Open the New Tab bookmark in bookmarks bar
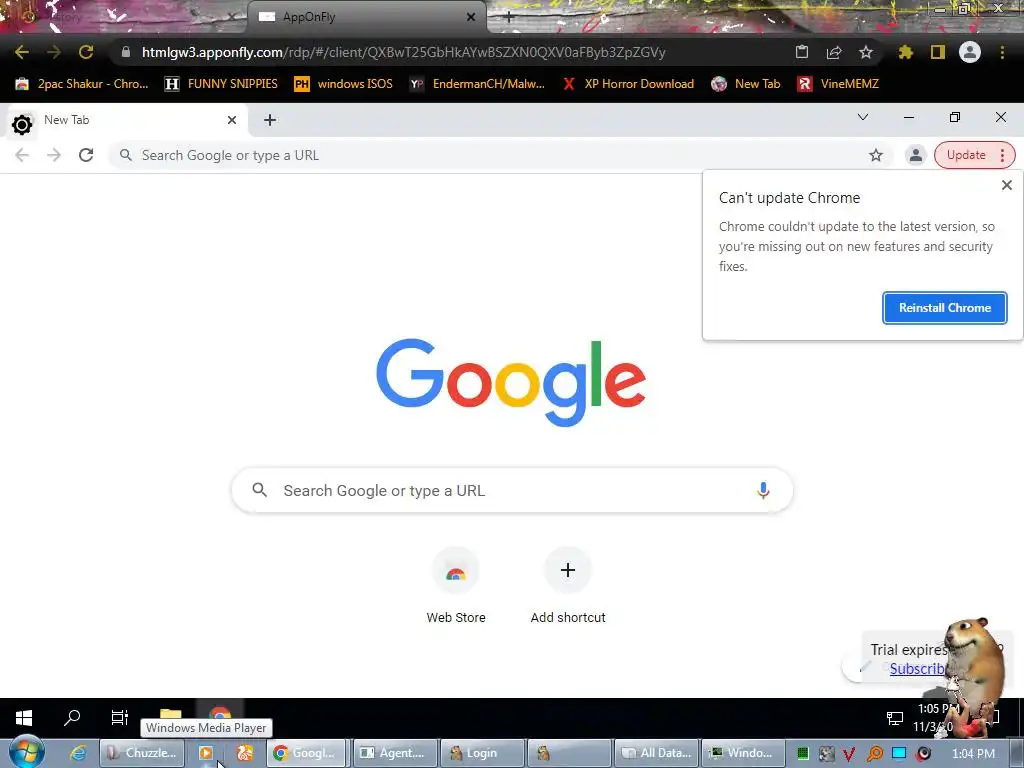The width and height of the screenshot is (1024, 768). pos(746,84)
